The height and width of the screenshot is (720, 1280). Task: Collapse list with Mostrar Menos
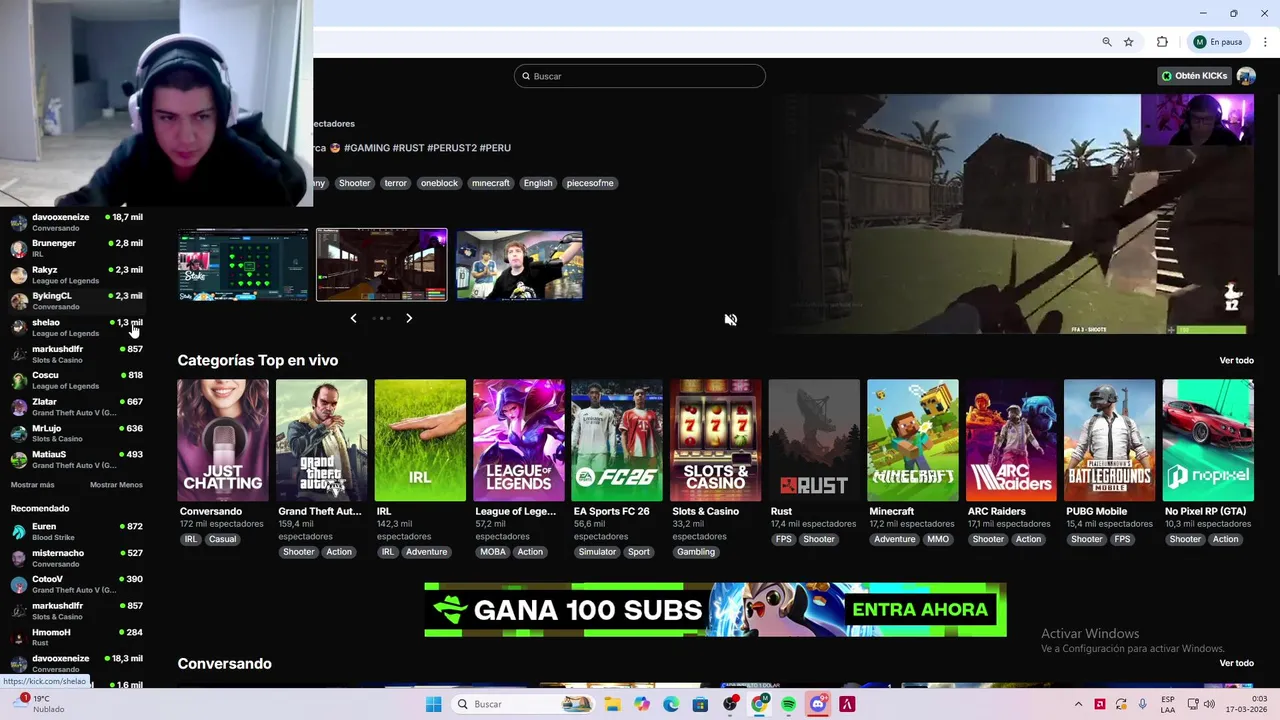click(116, 485)
